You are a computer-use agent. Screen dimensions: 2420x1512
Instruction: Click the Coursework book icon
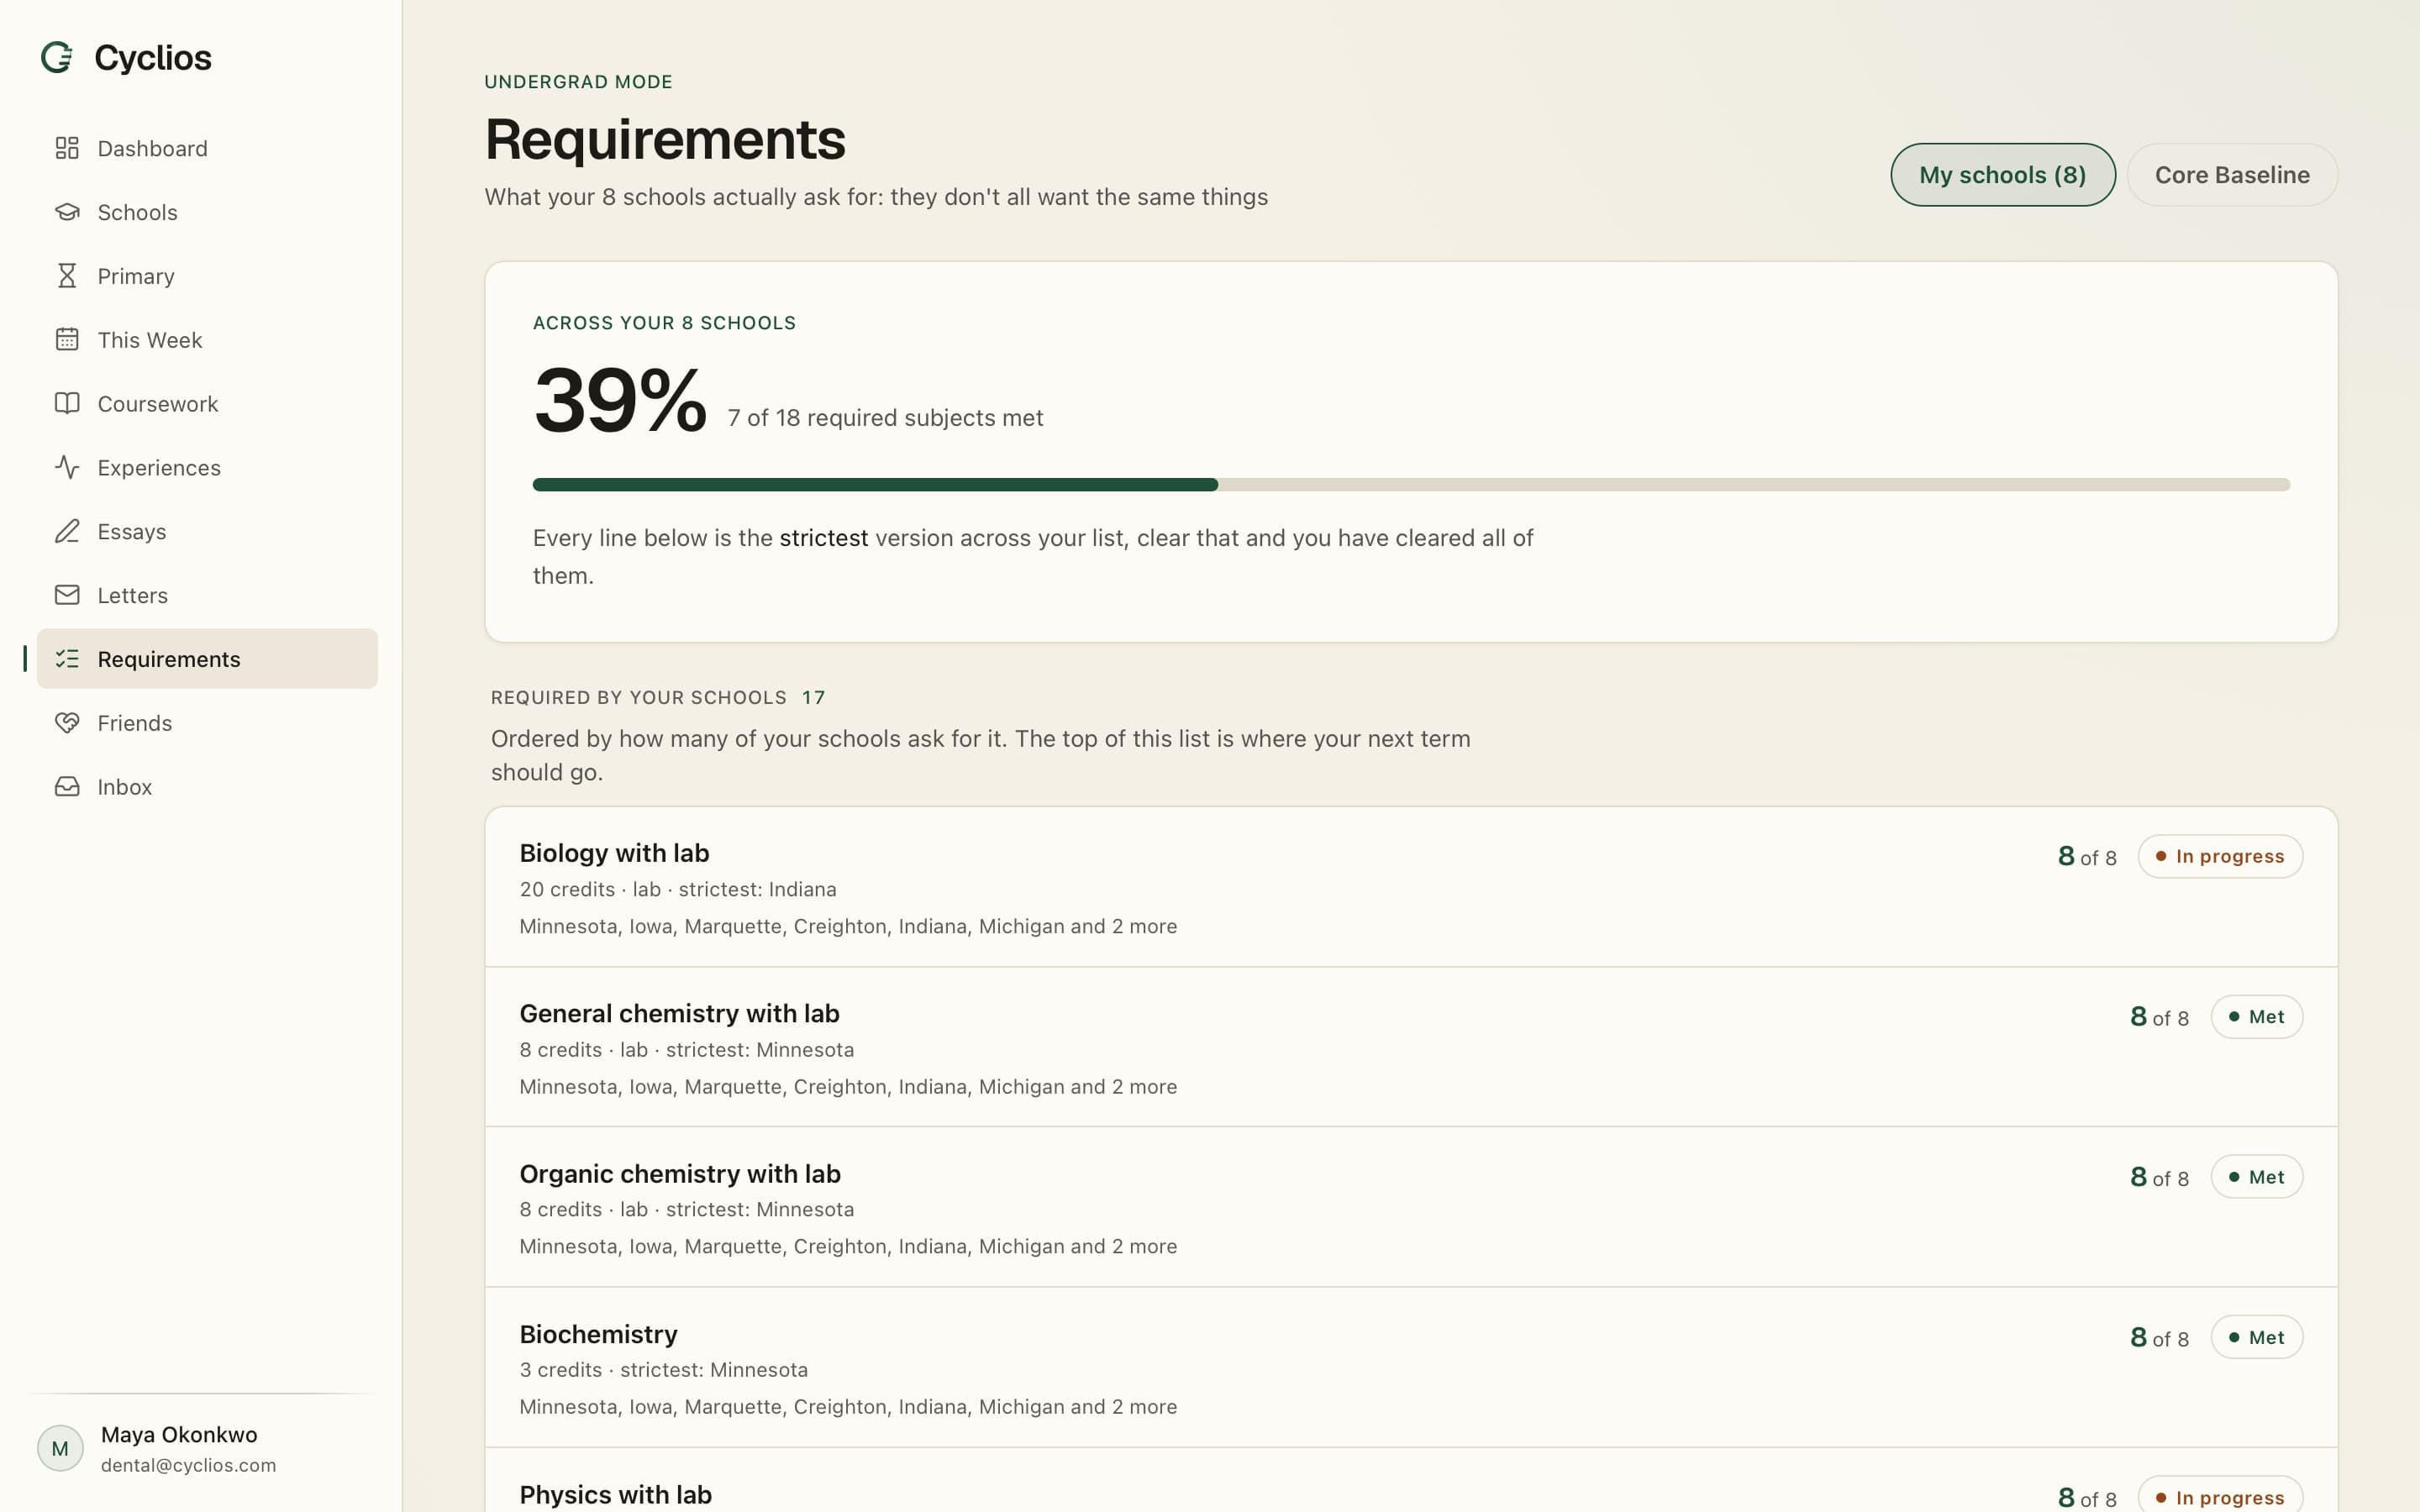(67, 404)
